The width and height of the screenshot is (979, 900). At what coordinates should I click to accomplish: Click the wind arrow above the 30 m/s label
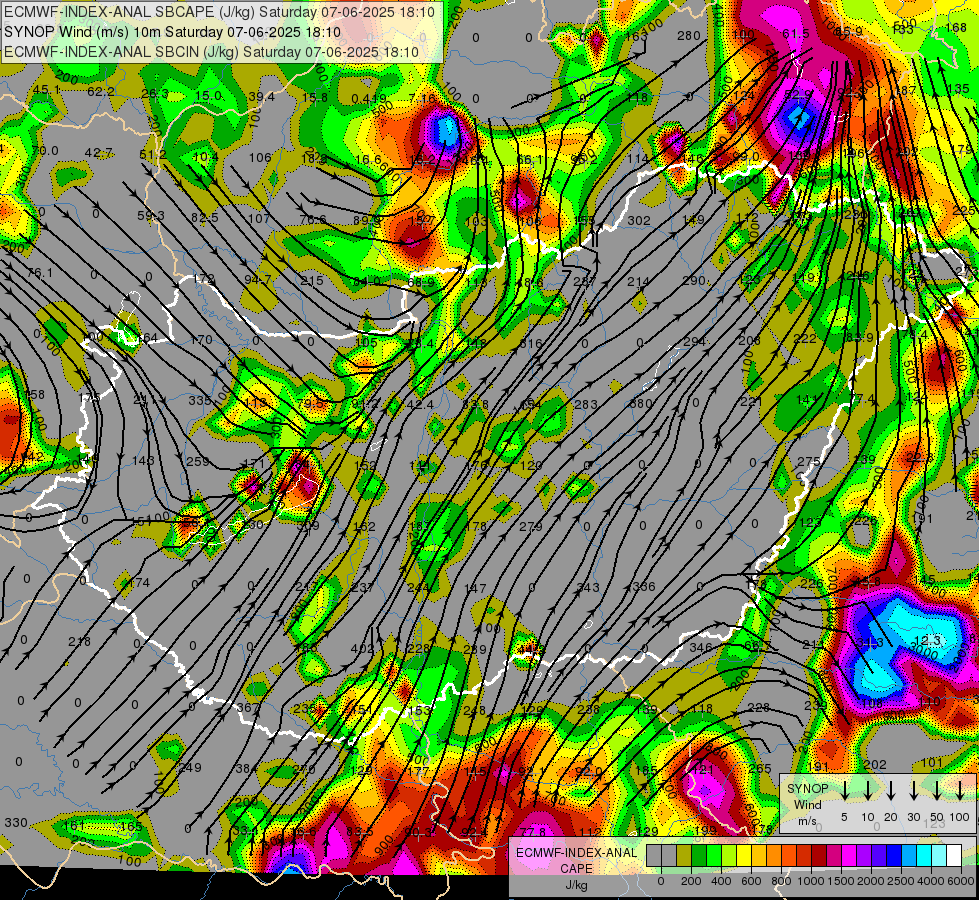914,789
